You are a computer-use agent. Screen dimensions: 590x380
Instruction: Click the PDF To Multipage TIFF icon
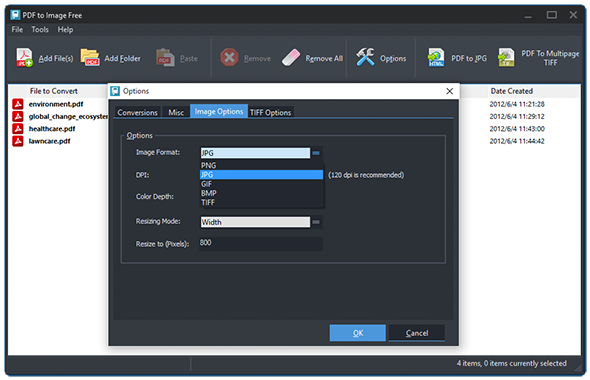pos(506,58)
